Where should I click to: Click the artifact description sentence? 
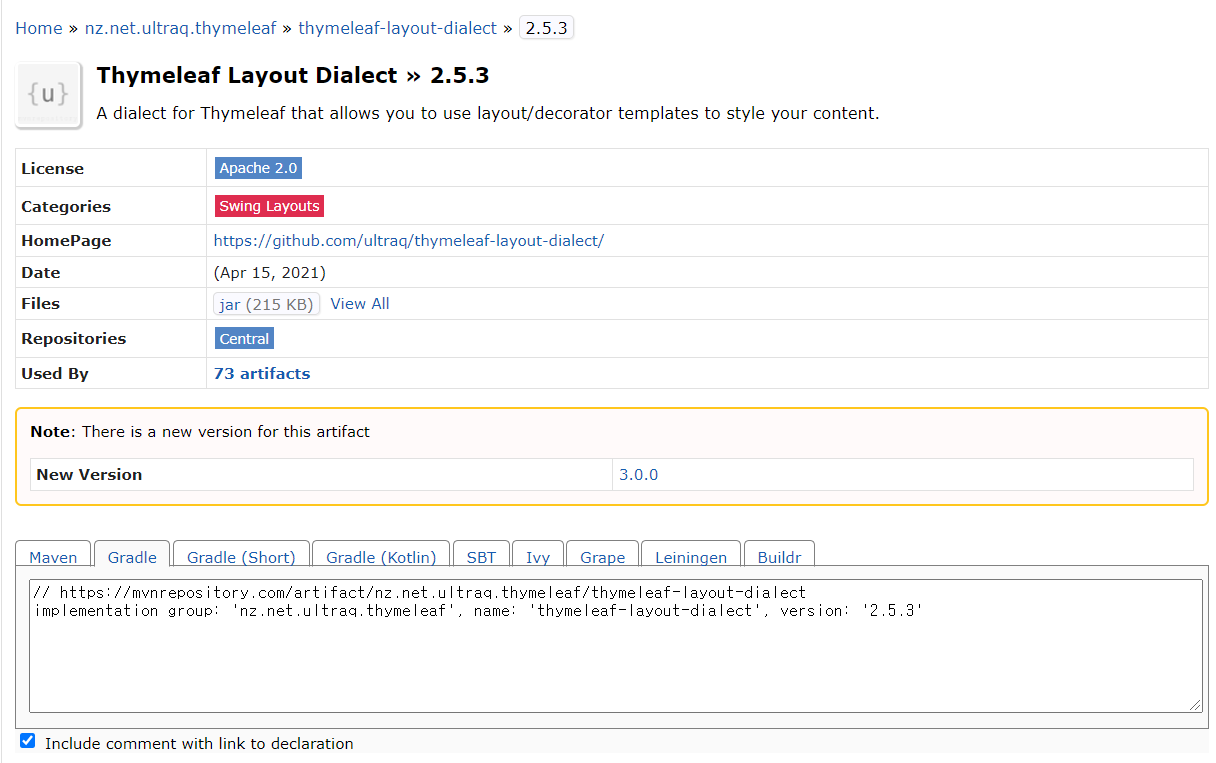coord(488,113)
